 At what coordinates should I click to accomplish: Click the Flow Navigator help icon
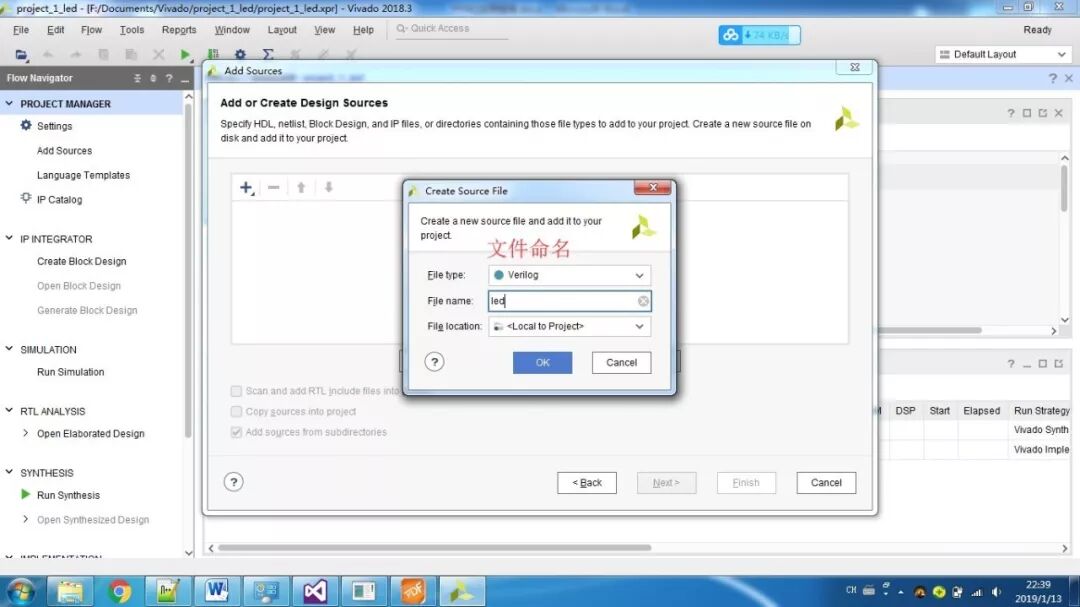click(x=169, y=79)
